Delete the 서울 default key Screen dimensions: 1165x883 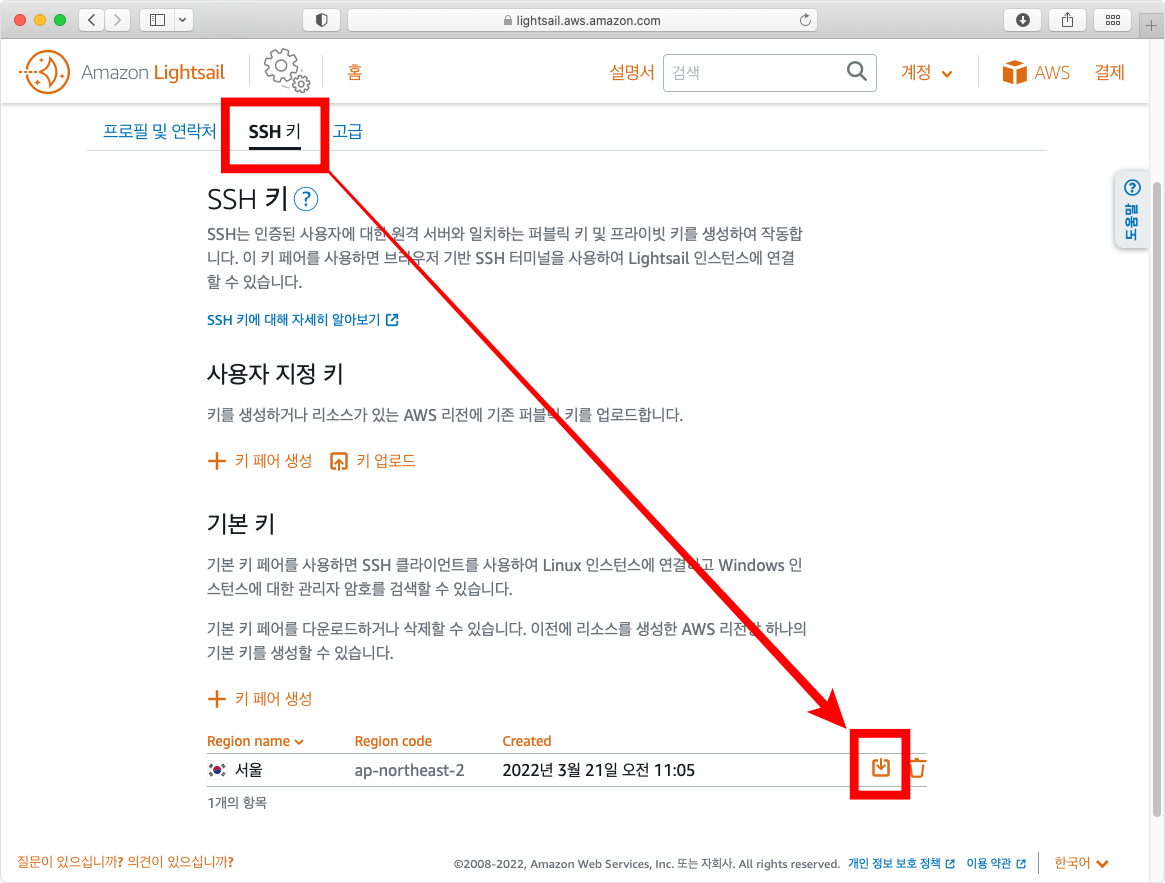(918, 767)
